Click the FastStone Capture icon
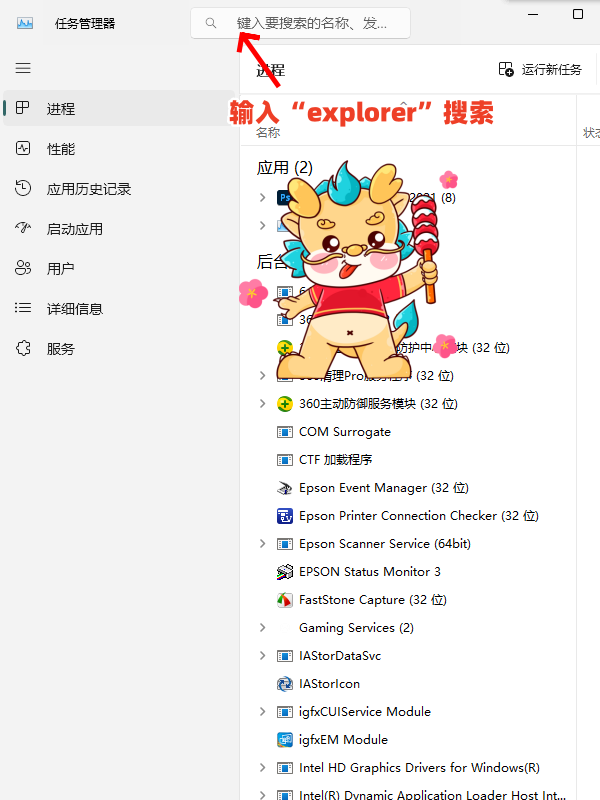The height and width of the screenshot is (800, 600). point(285,600)
